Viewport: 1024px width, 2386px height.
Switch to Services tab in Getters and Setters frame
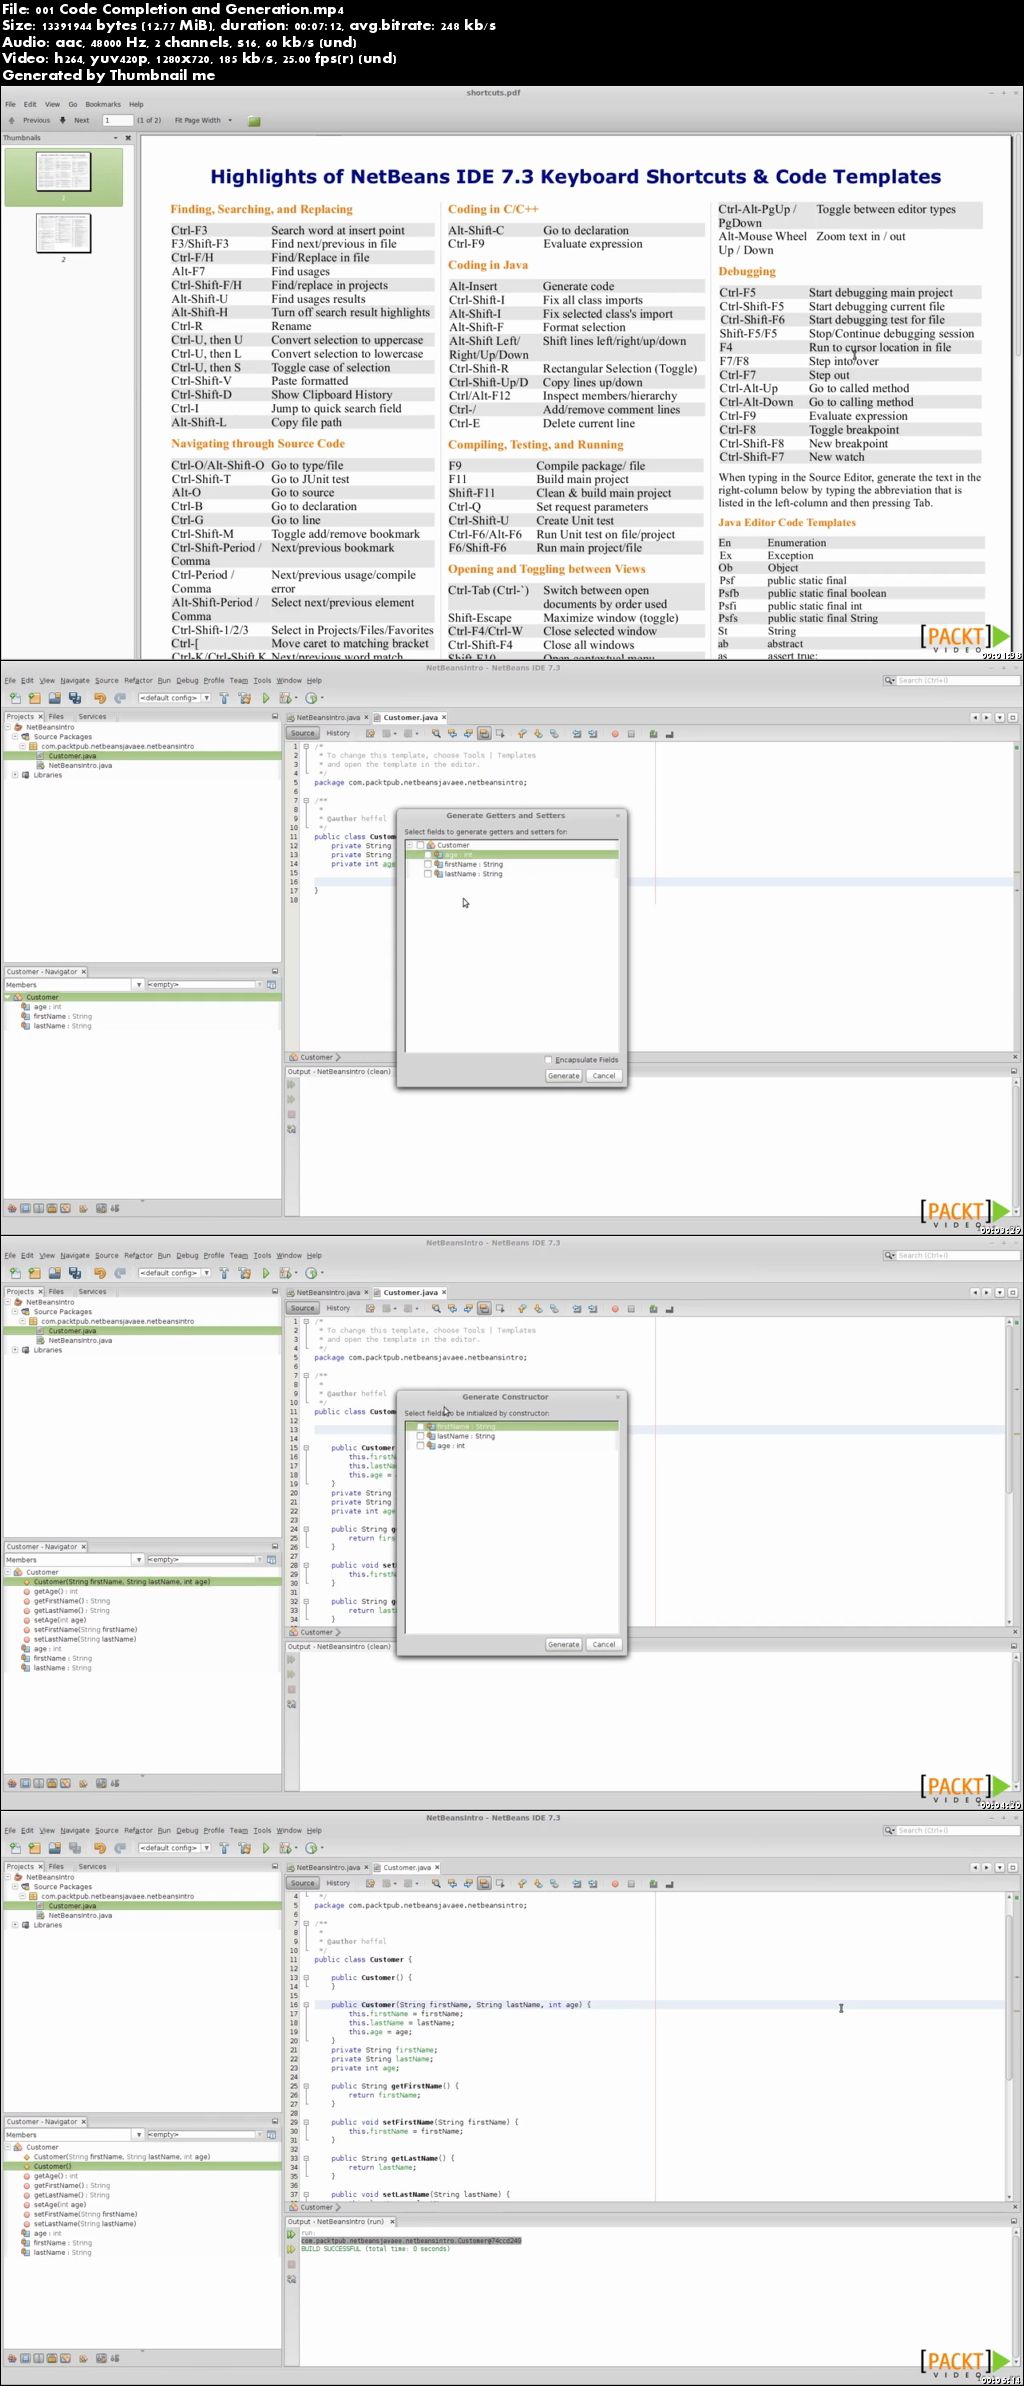coord(92,716)
